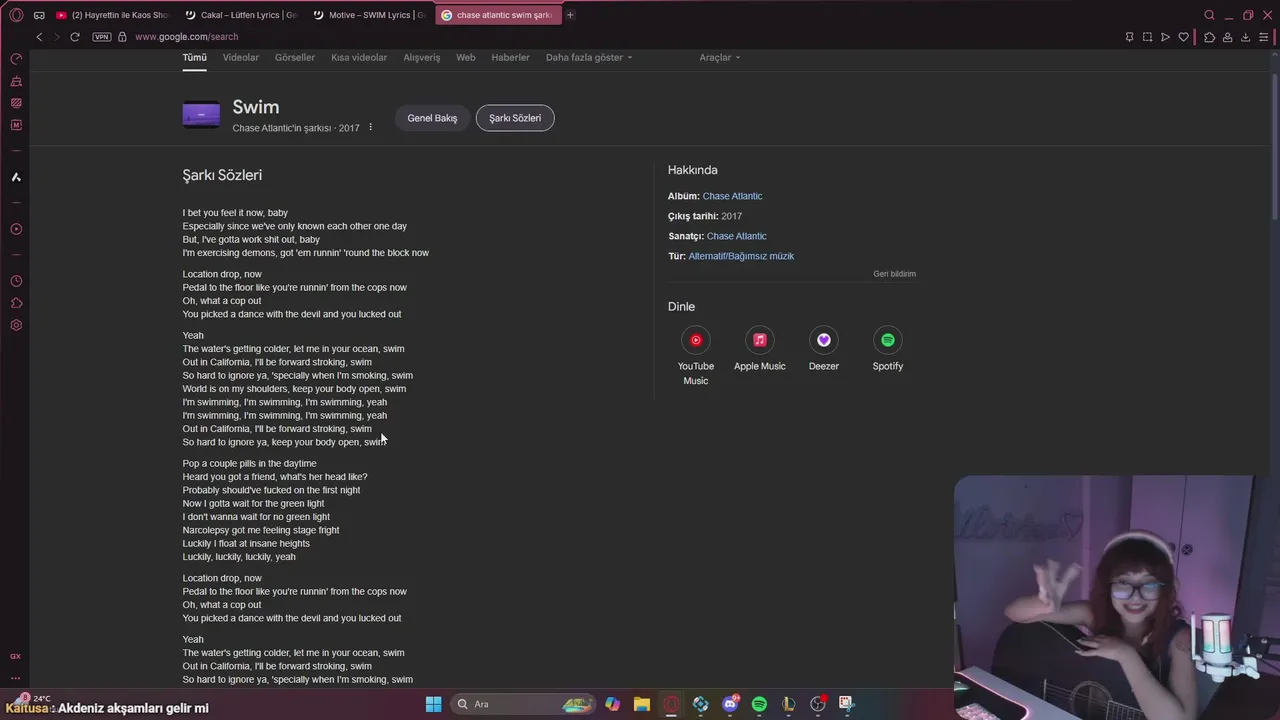Open Discord from the taskbar
Image resolution: width=1280 pixels, height=720 pixels.
click(x=730, y=704)
